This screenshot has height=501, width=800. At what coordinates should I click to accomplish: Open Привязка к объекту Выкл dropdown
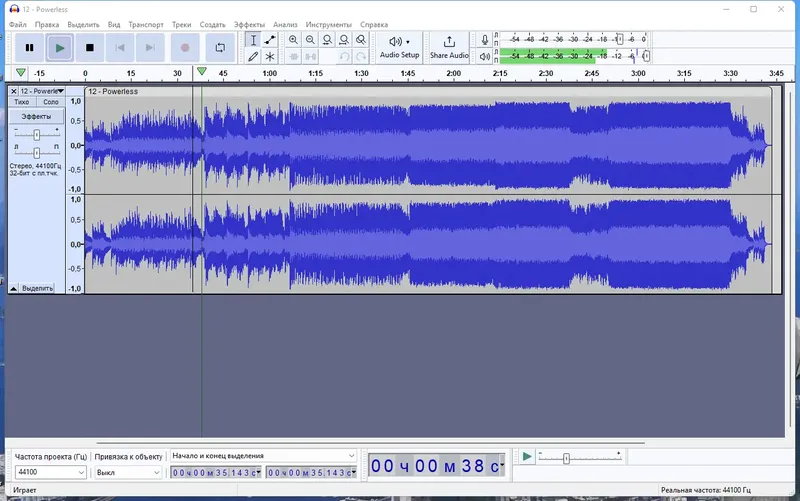[128, 472]
